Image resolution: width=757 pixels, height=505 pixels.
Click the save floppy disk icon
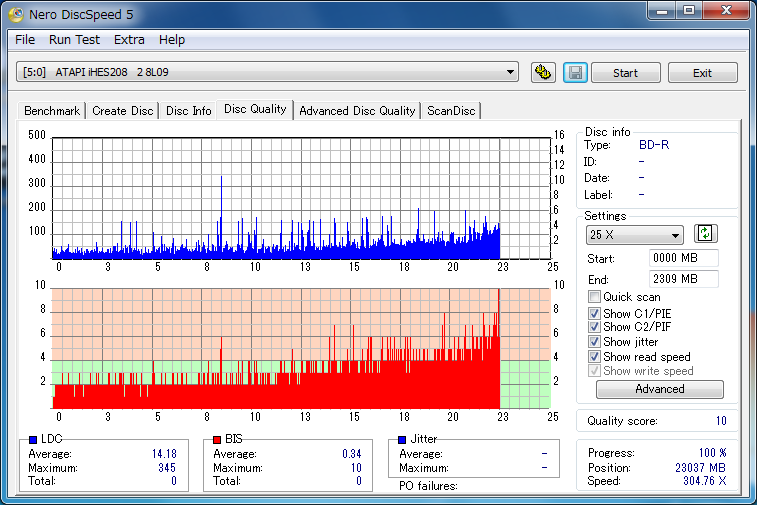coord(575,73)
